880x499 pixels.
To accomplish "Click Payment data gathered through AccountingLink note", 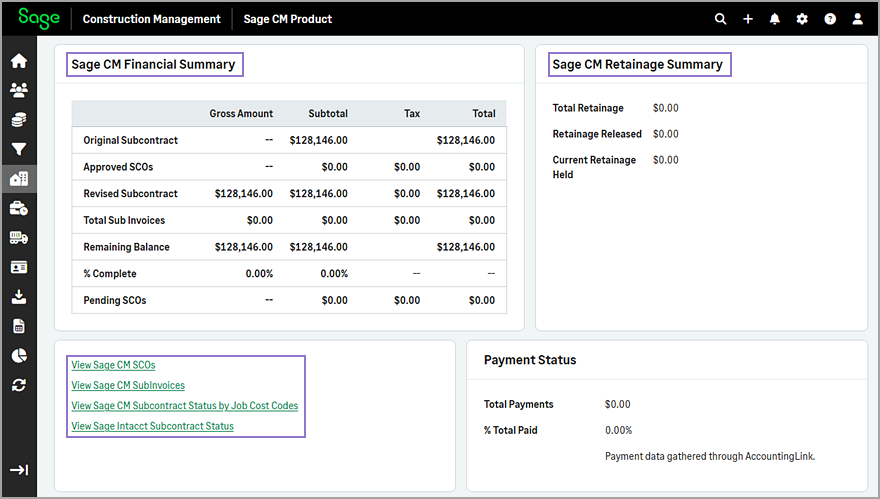I will (710, 456).
